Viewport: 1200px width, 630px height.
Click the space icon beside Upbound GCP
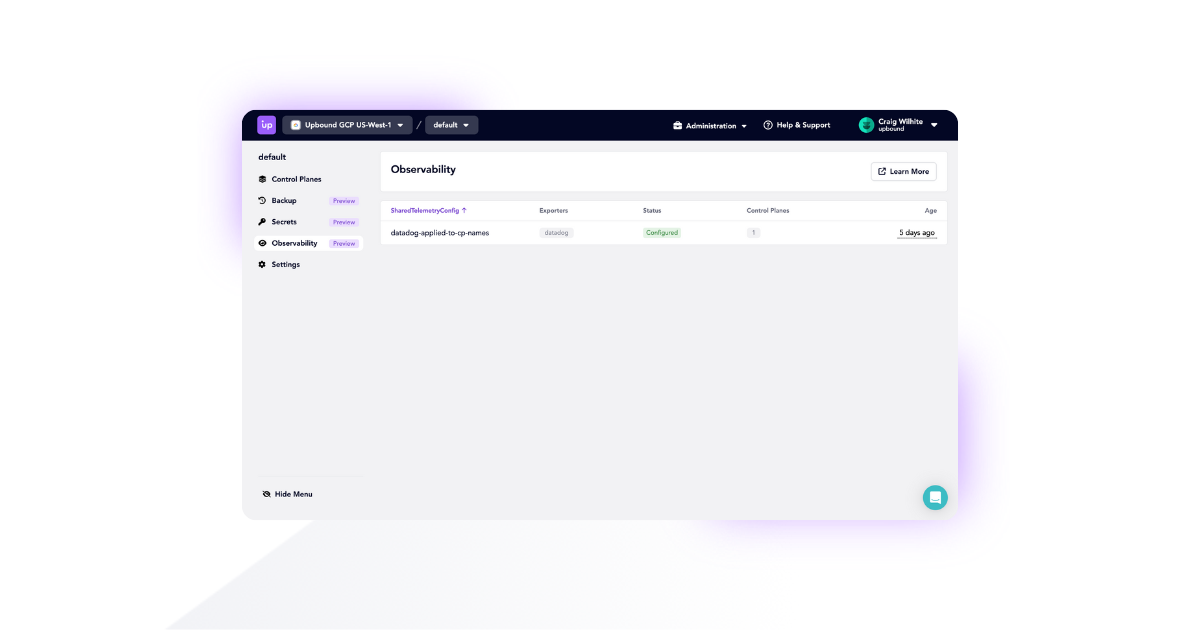click(x=296, y=125)
